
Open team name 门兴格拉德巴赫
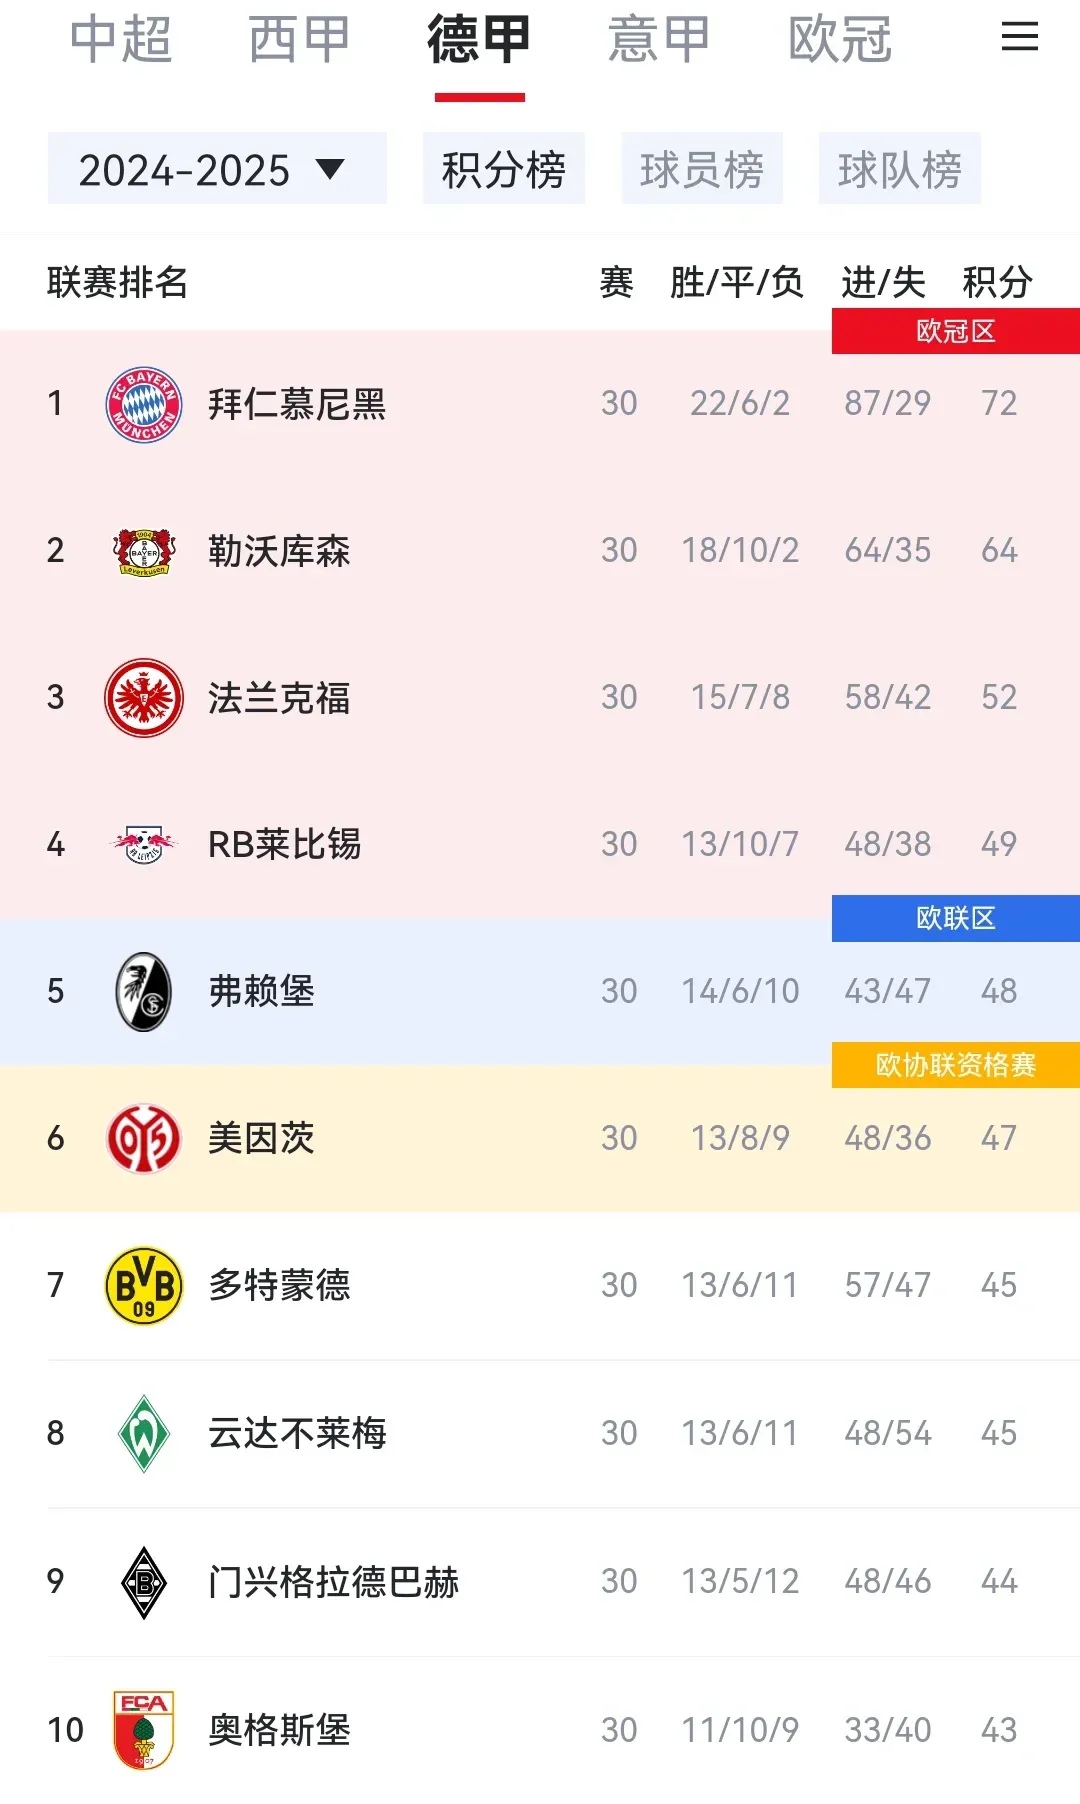[x=333, y=1581]
